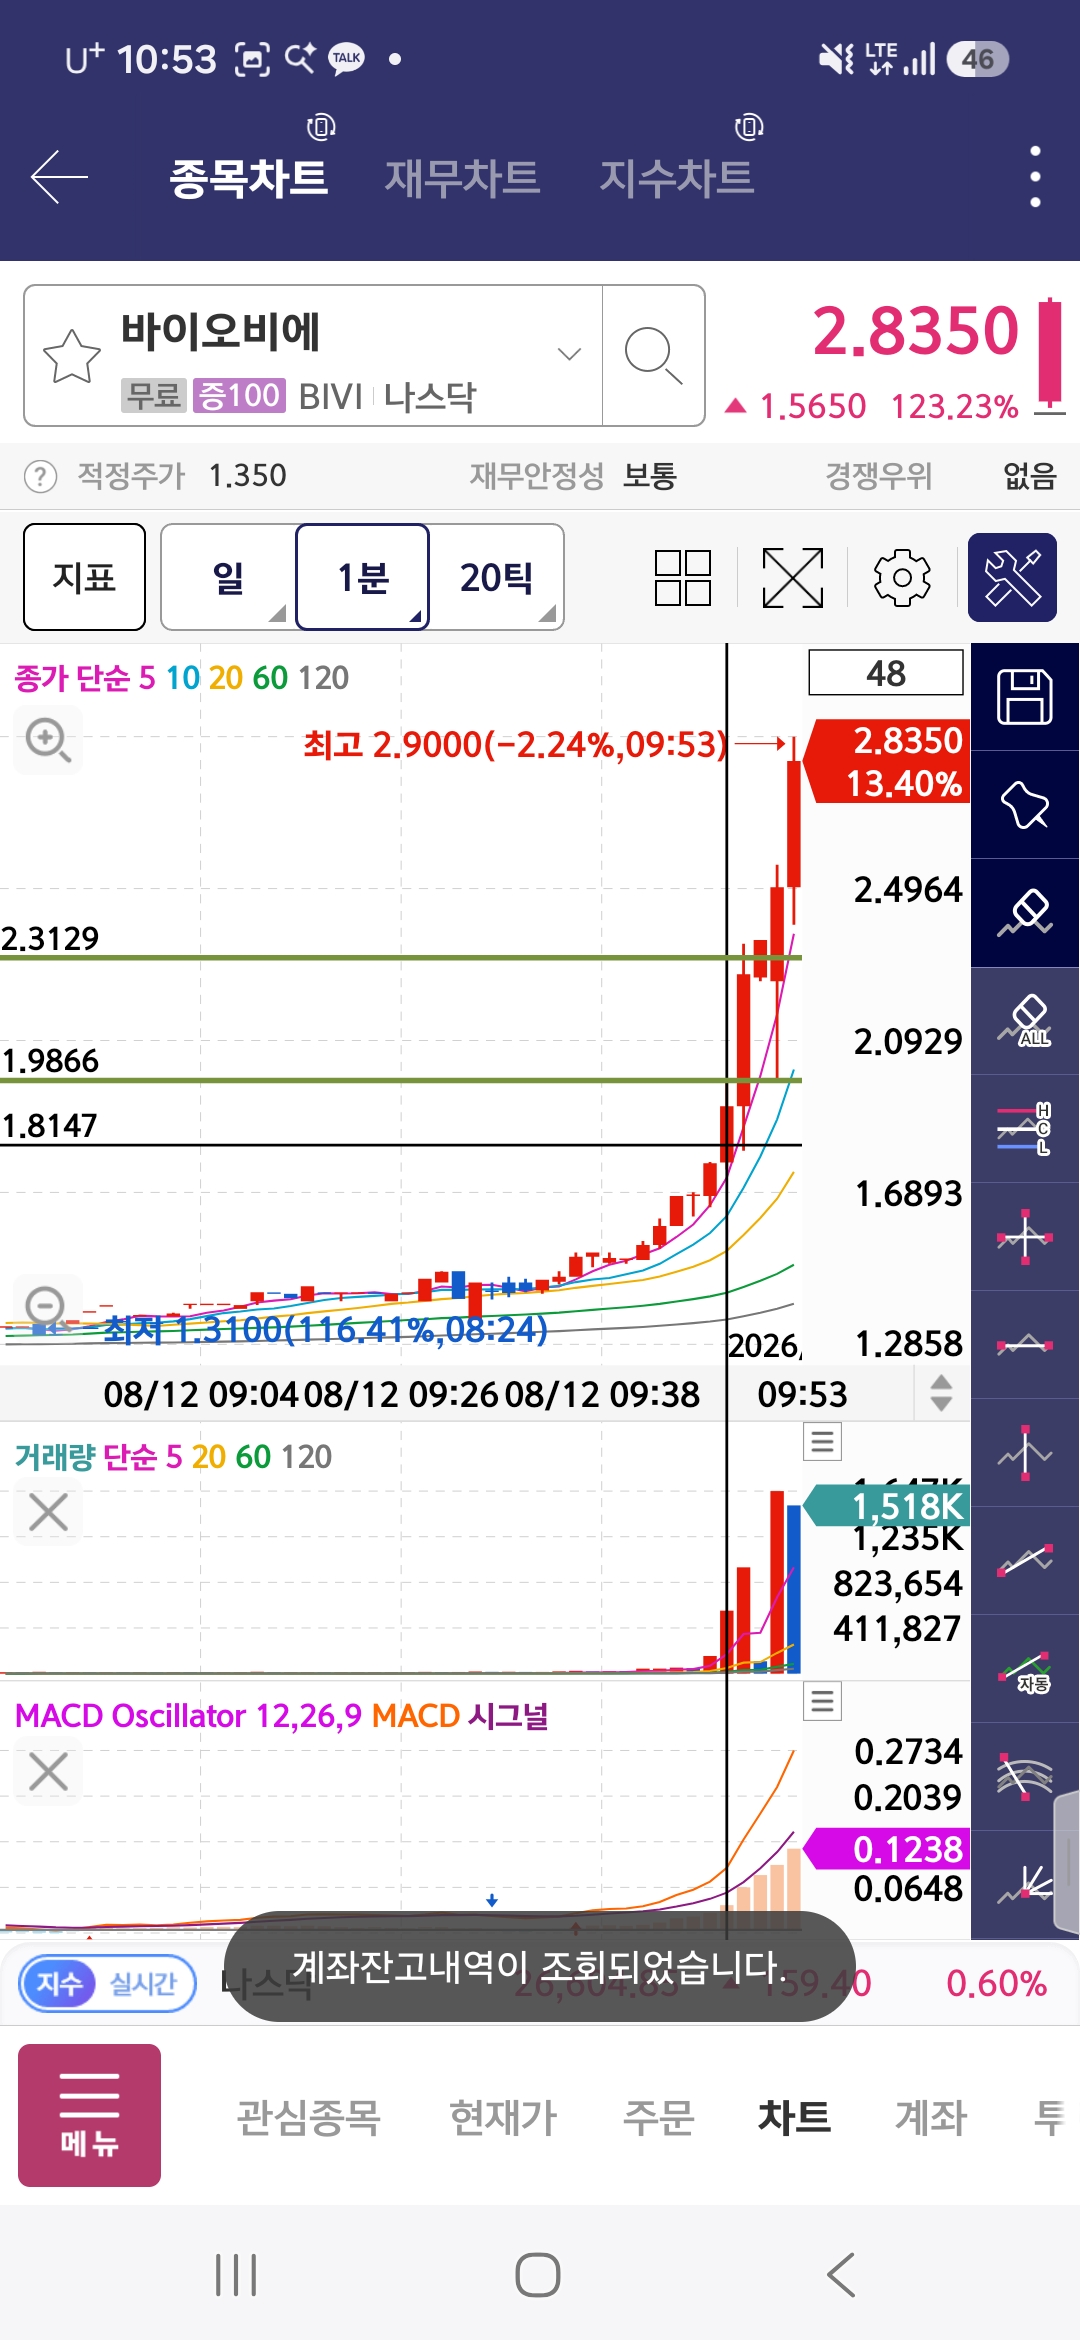Open the 종가 단순 moving average legend

coord(181,678)
